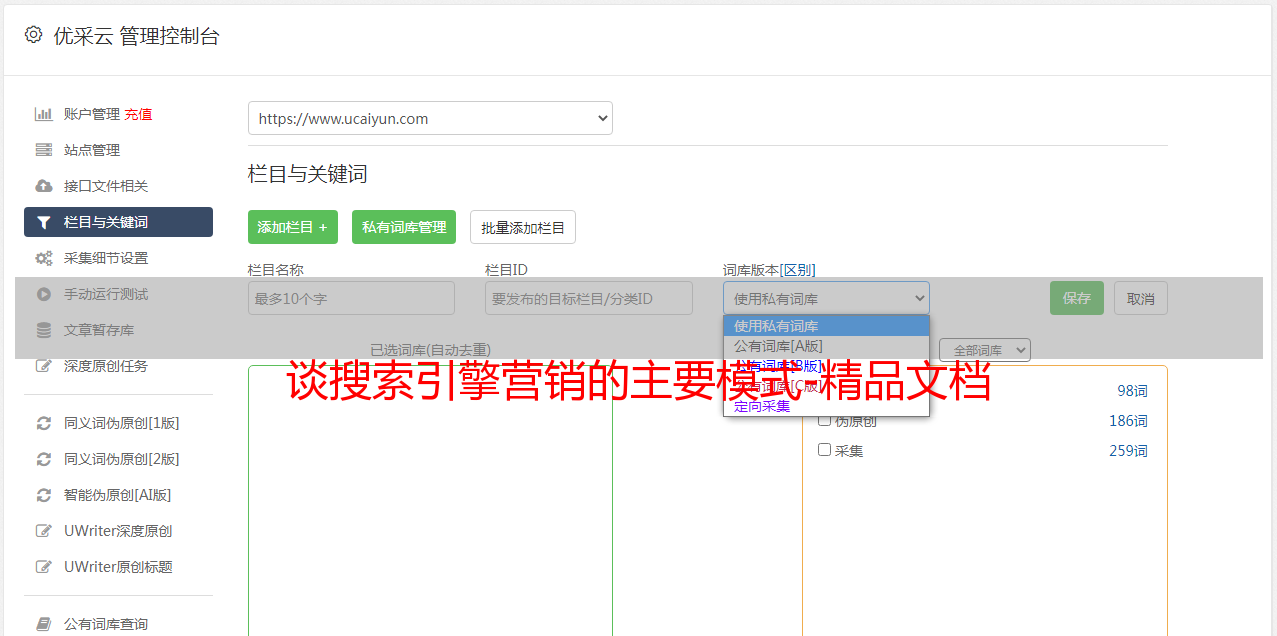Click the edit icon for UWriter原创标题
This screenshot has height=636, width=1277.
(43, 567)
